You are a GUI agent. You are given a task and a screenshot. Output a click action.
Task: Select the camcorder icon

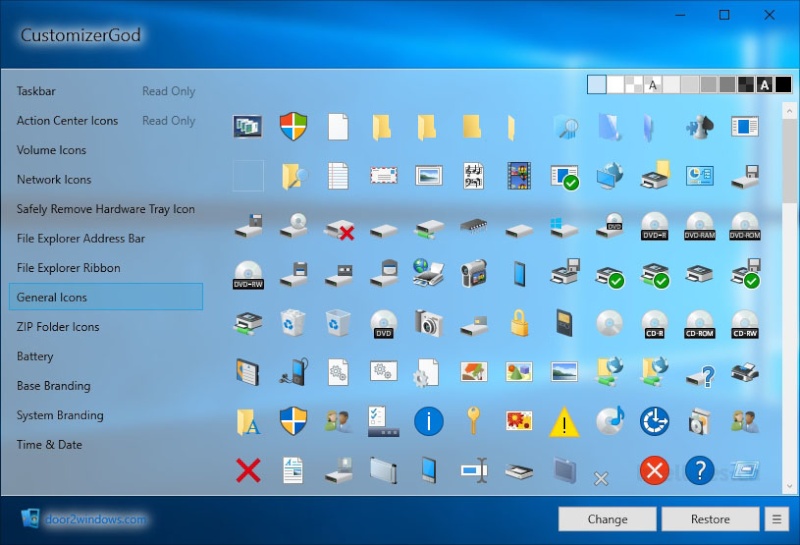(473, 274)
